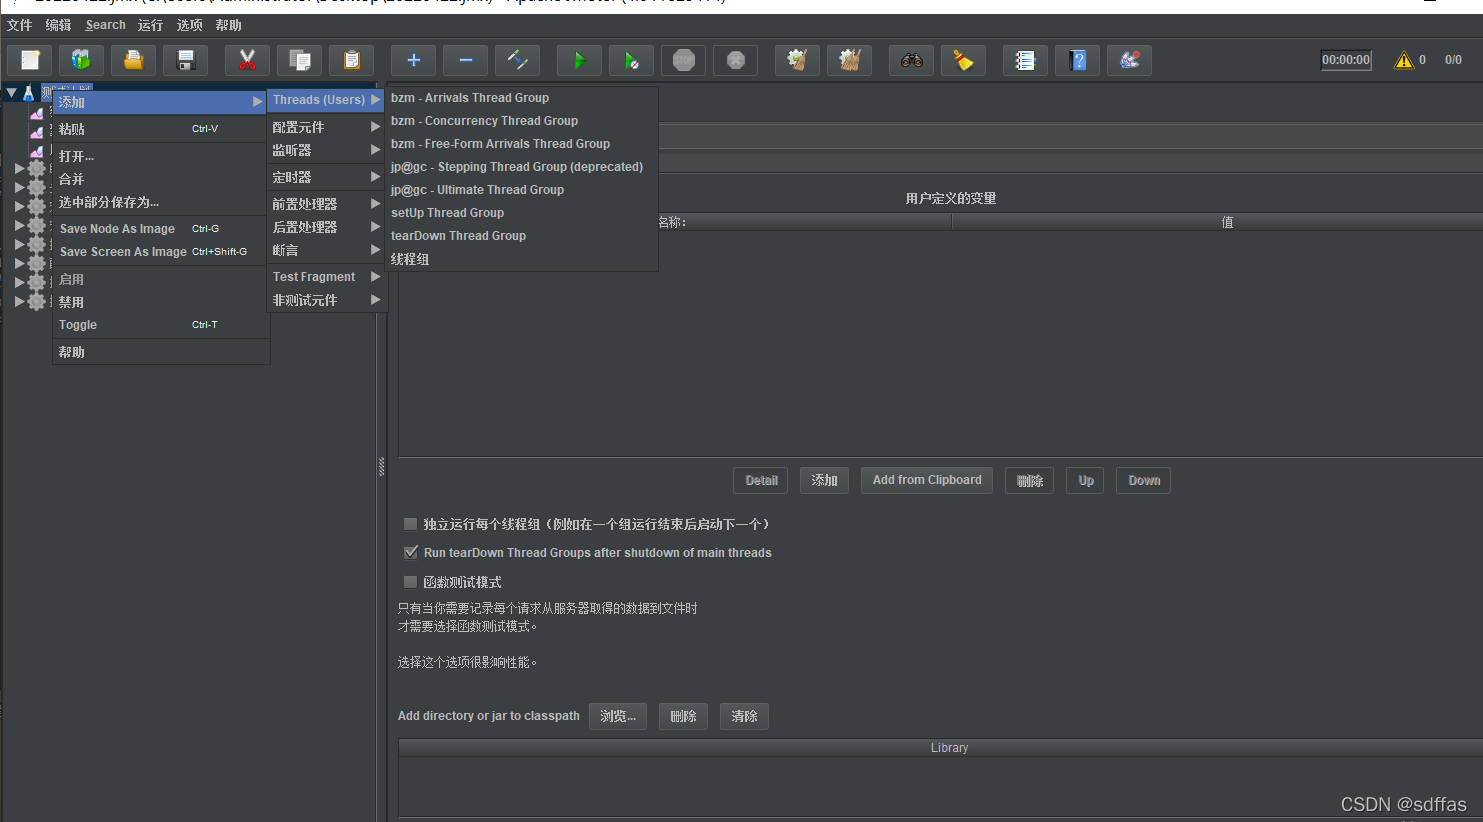Open the 定时器 submenu
Screen dimensions: 1483x822
point(326,177)
